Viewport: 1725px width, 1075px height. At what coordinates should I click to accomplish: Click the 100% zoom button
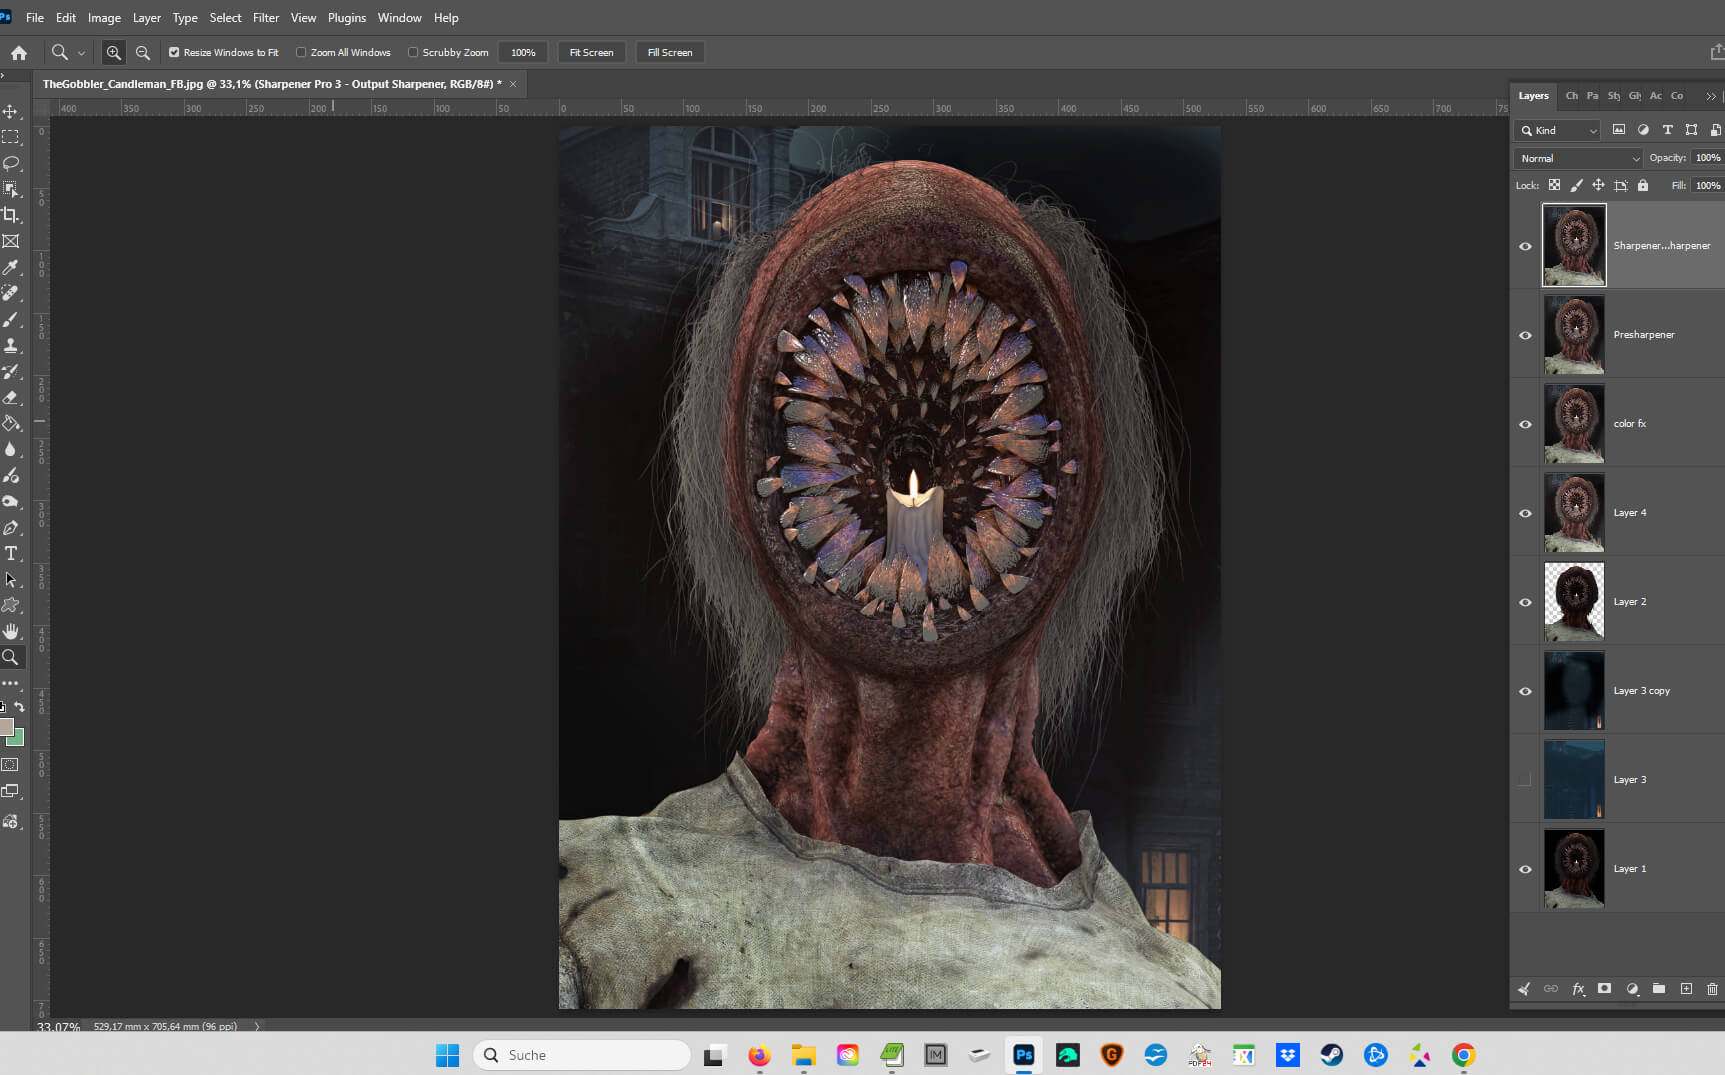[523, 52]
